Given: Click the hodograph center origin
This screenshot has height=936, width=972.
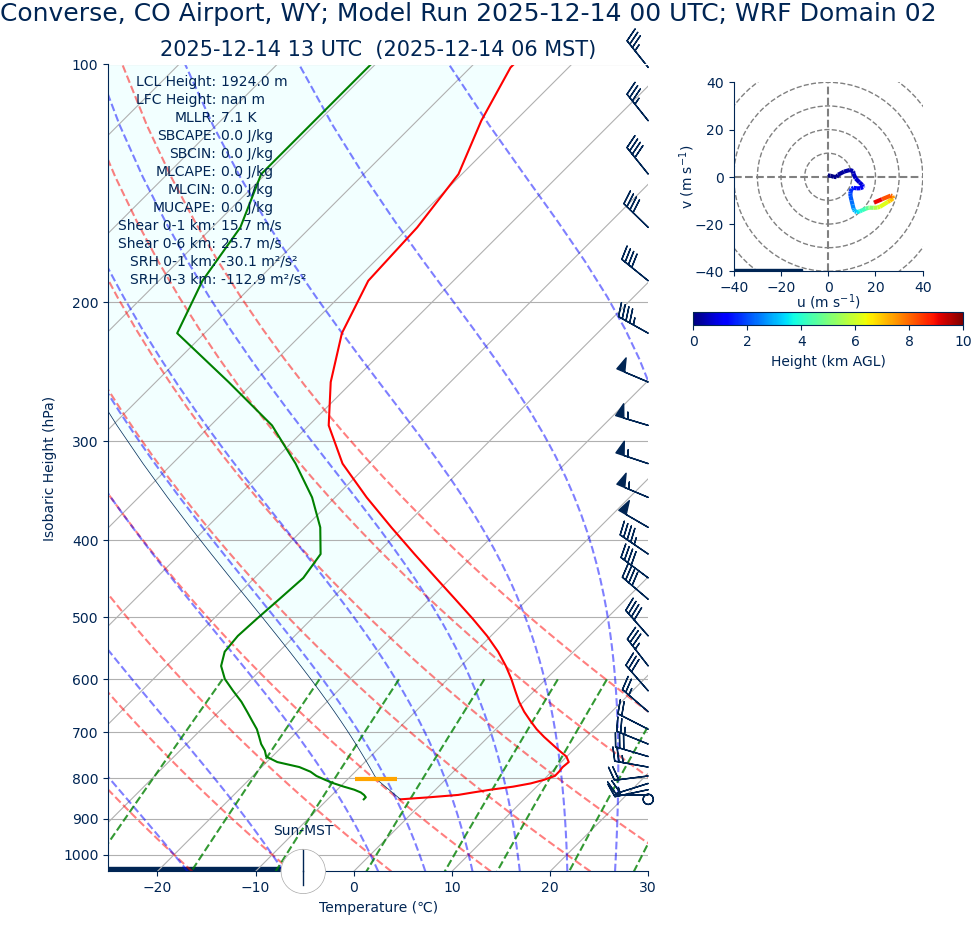Looking at the screenshot, I should point(828,177).
